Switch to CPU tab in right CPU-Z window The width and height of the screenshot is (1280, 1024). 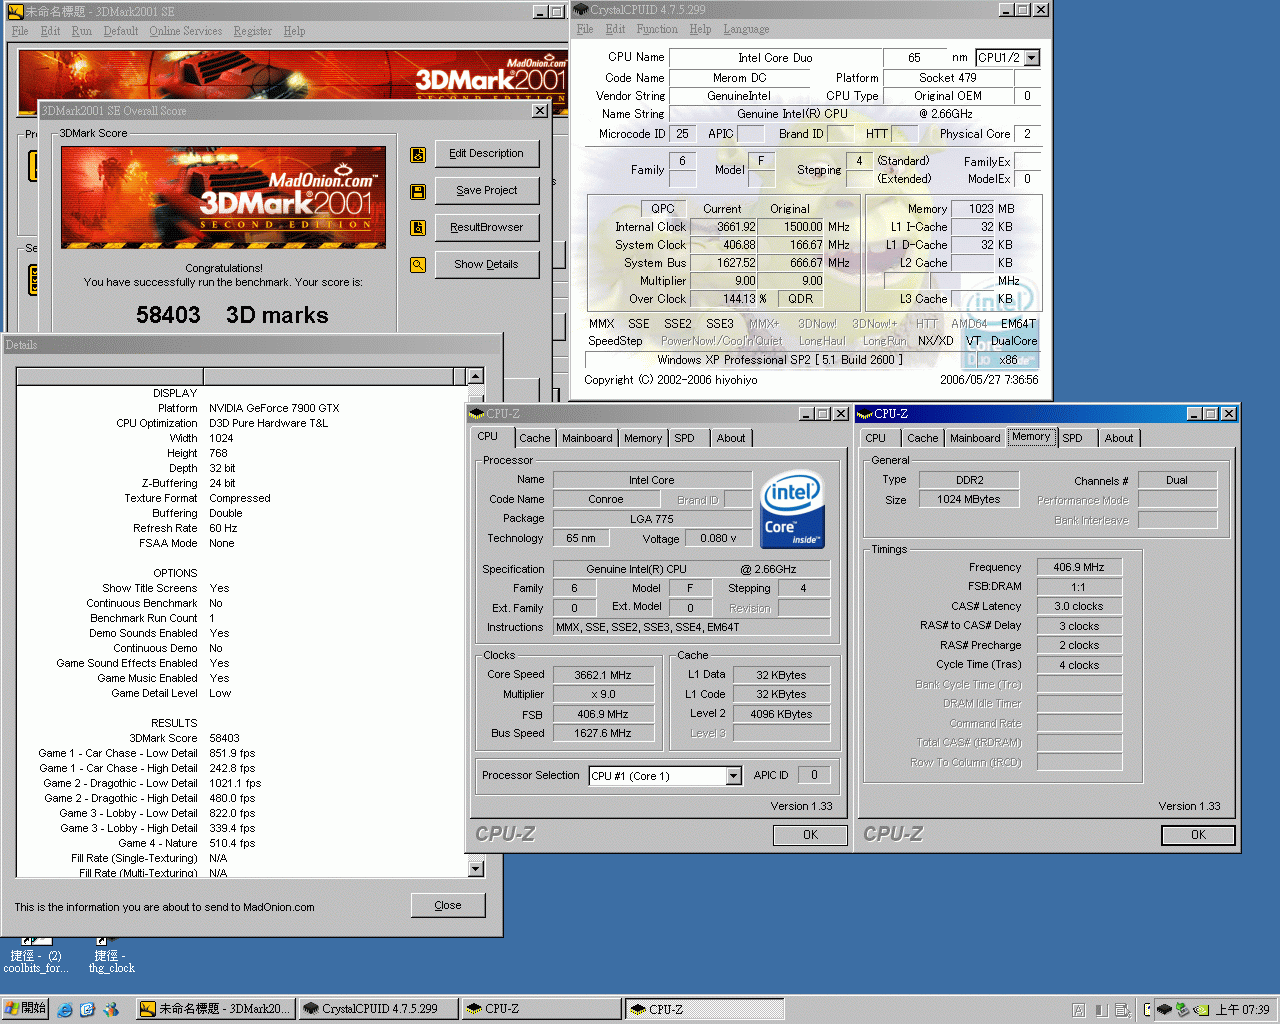[x=876, y=438]
